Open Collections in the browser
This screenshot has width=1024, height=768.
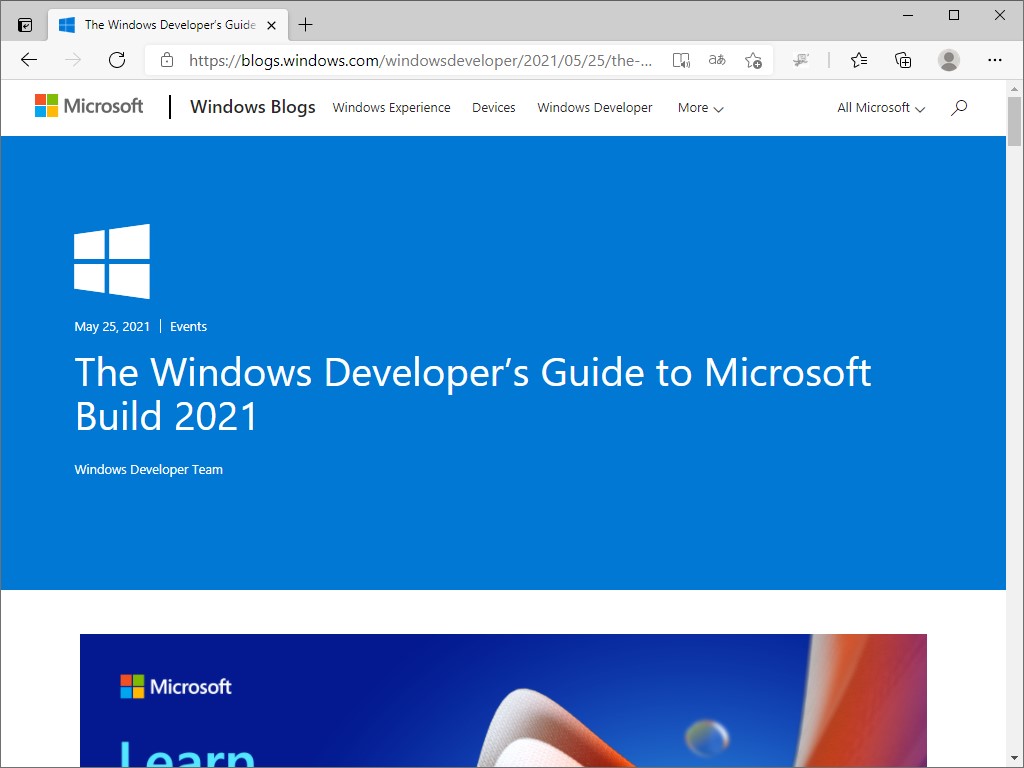(902, 60)
